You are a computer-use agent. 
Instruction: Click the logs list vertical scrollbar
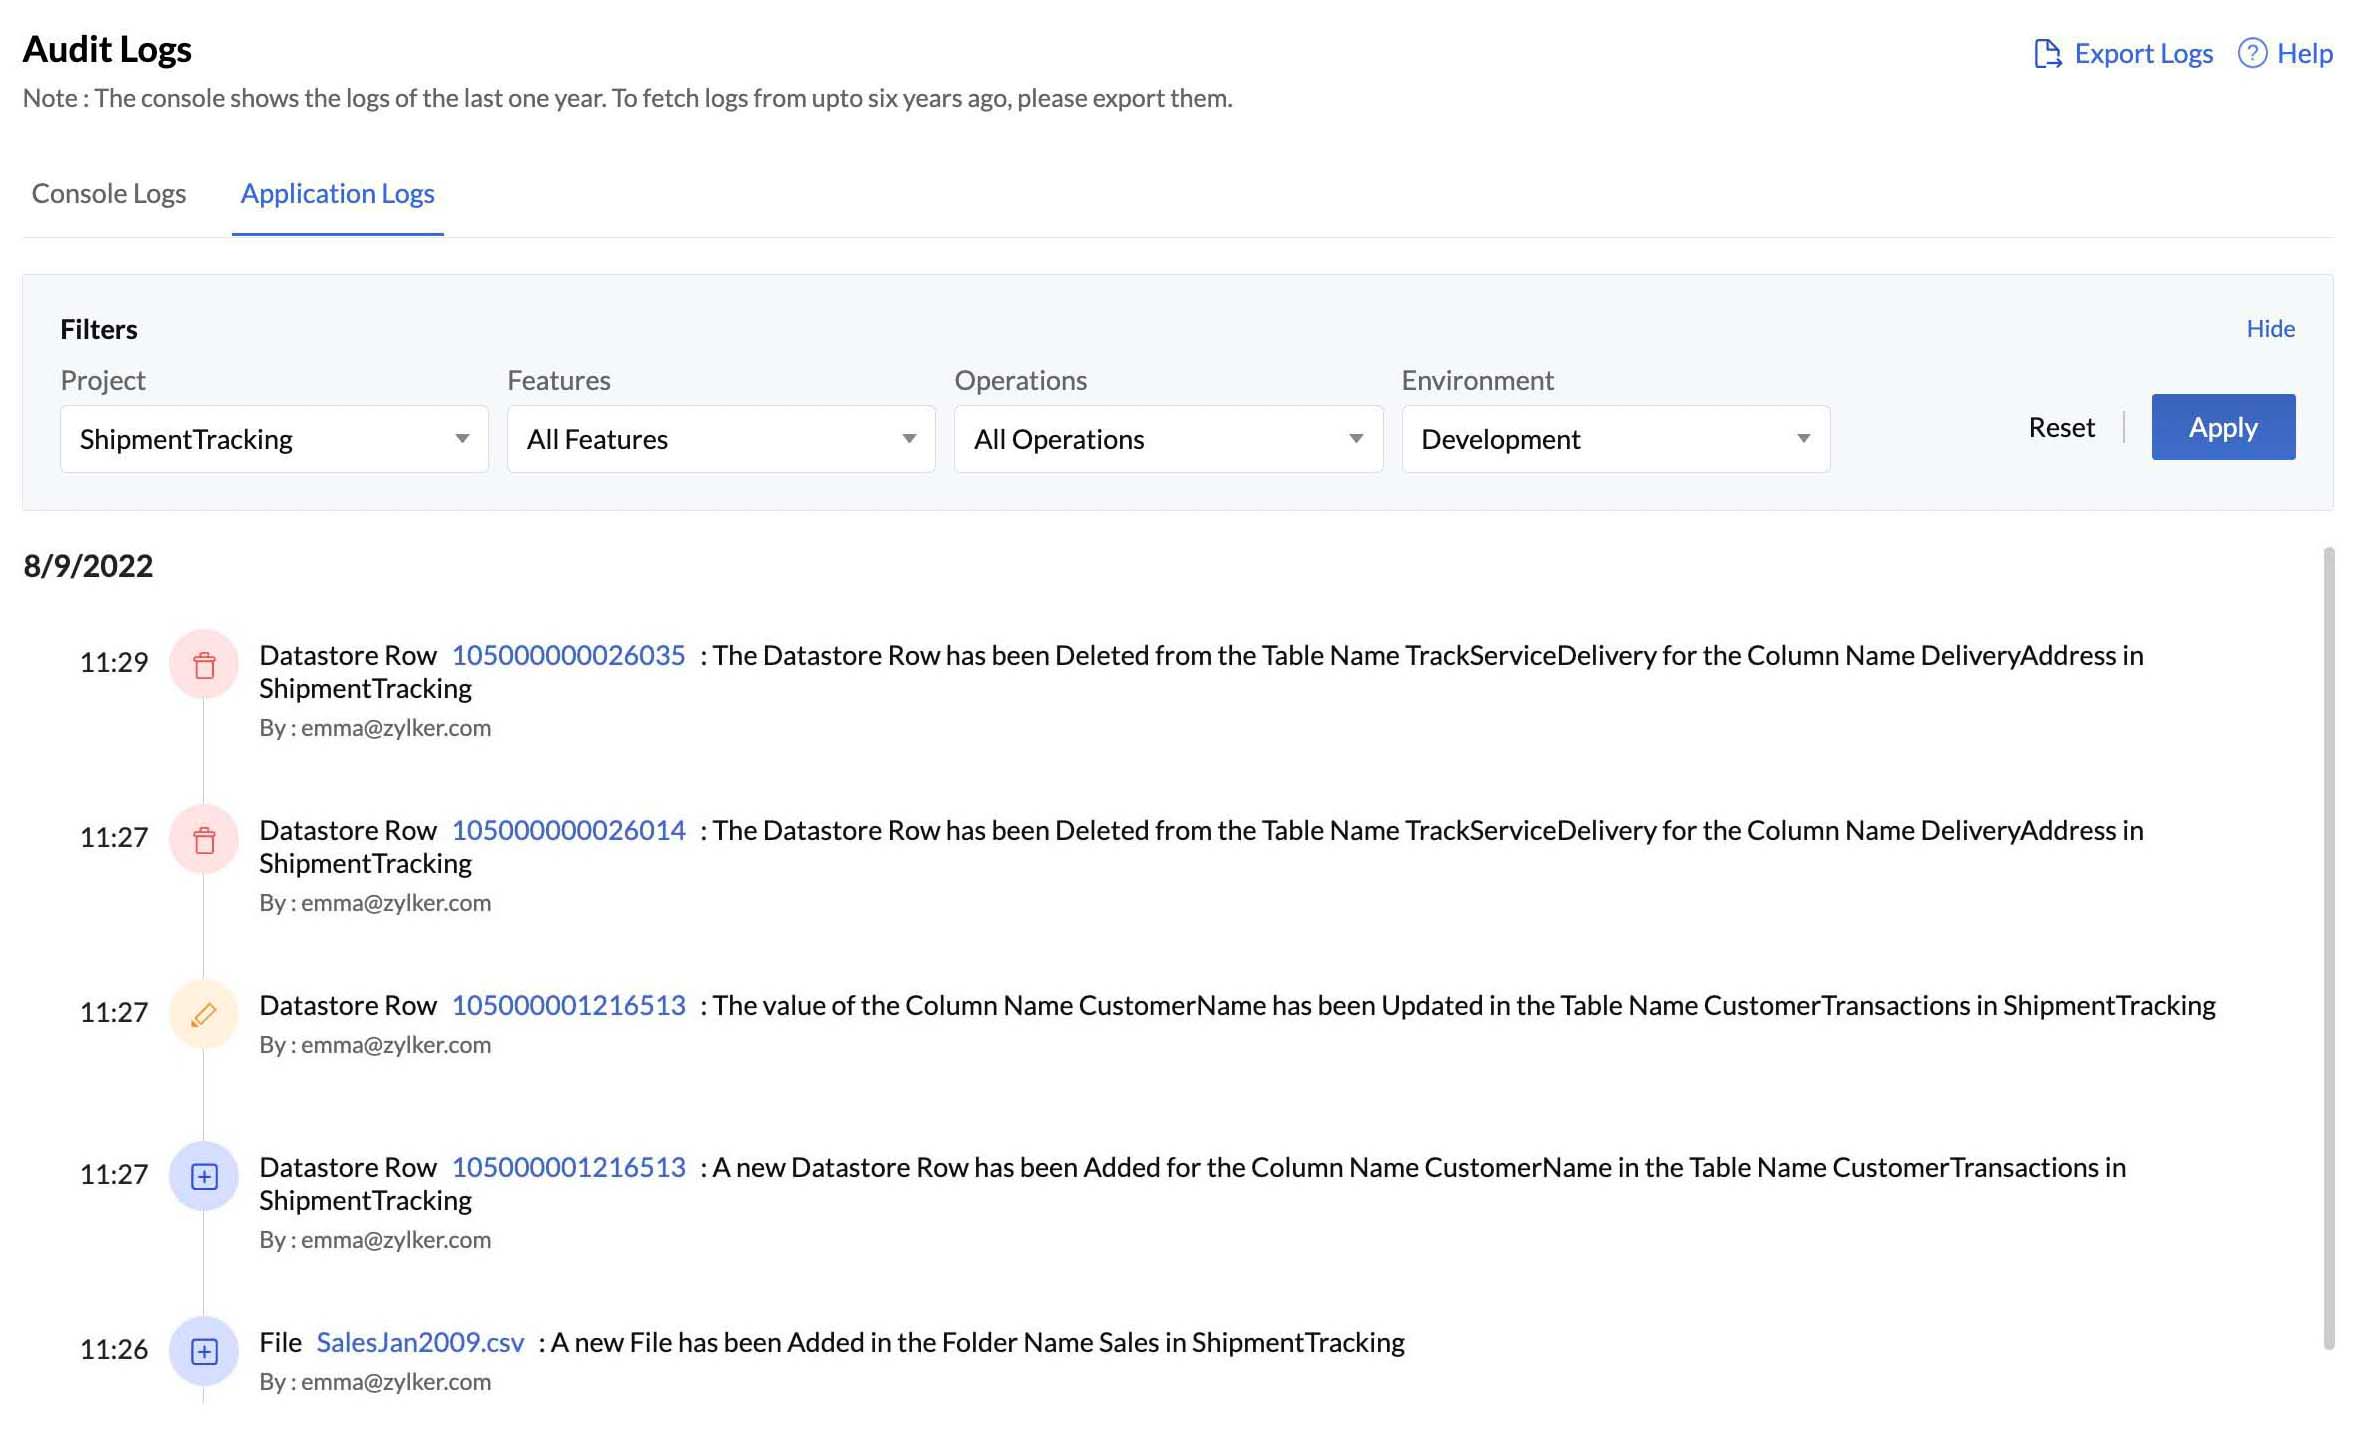(2329, 948)
